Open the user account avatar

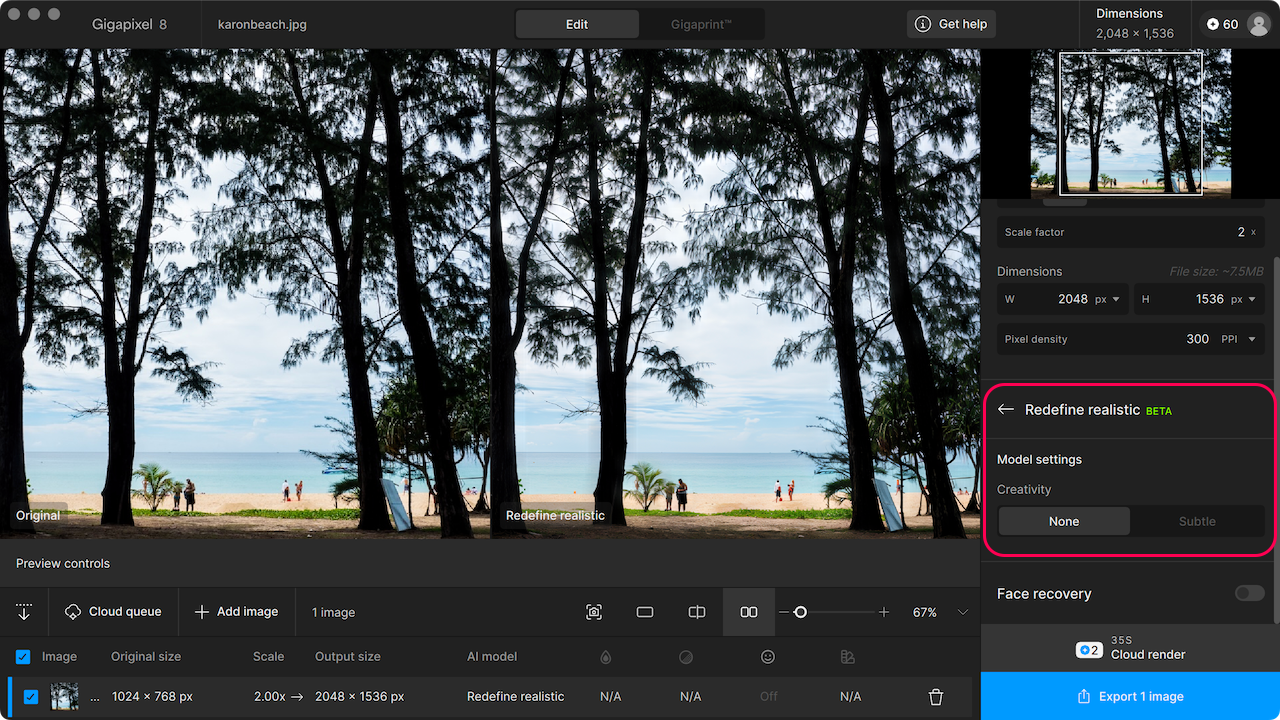pos(1258,24)
